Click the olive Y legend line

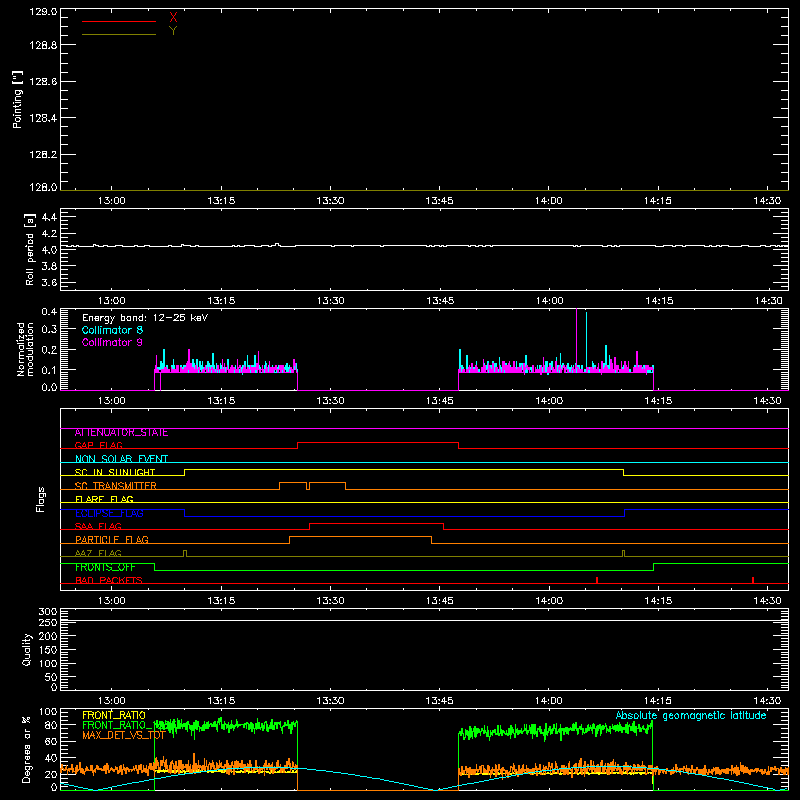[118, 34]
